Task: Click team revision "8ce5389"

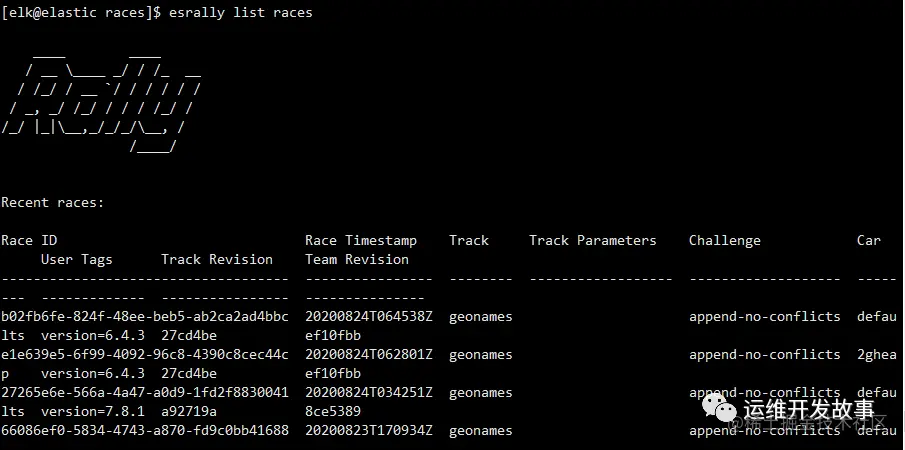Action: (333, 411)
